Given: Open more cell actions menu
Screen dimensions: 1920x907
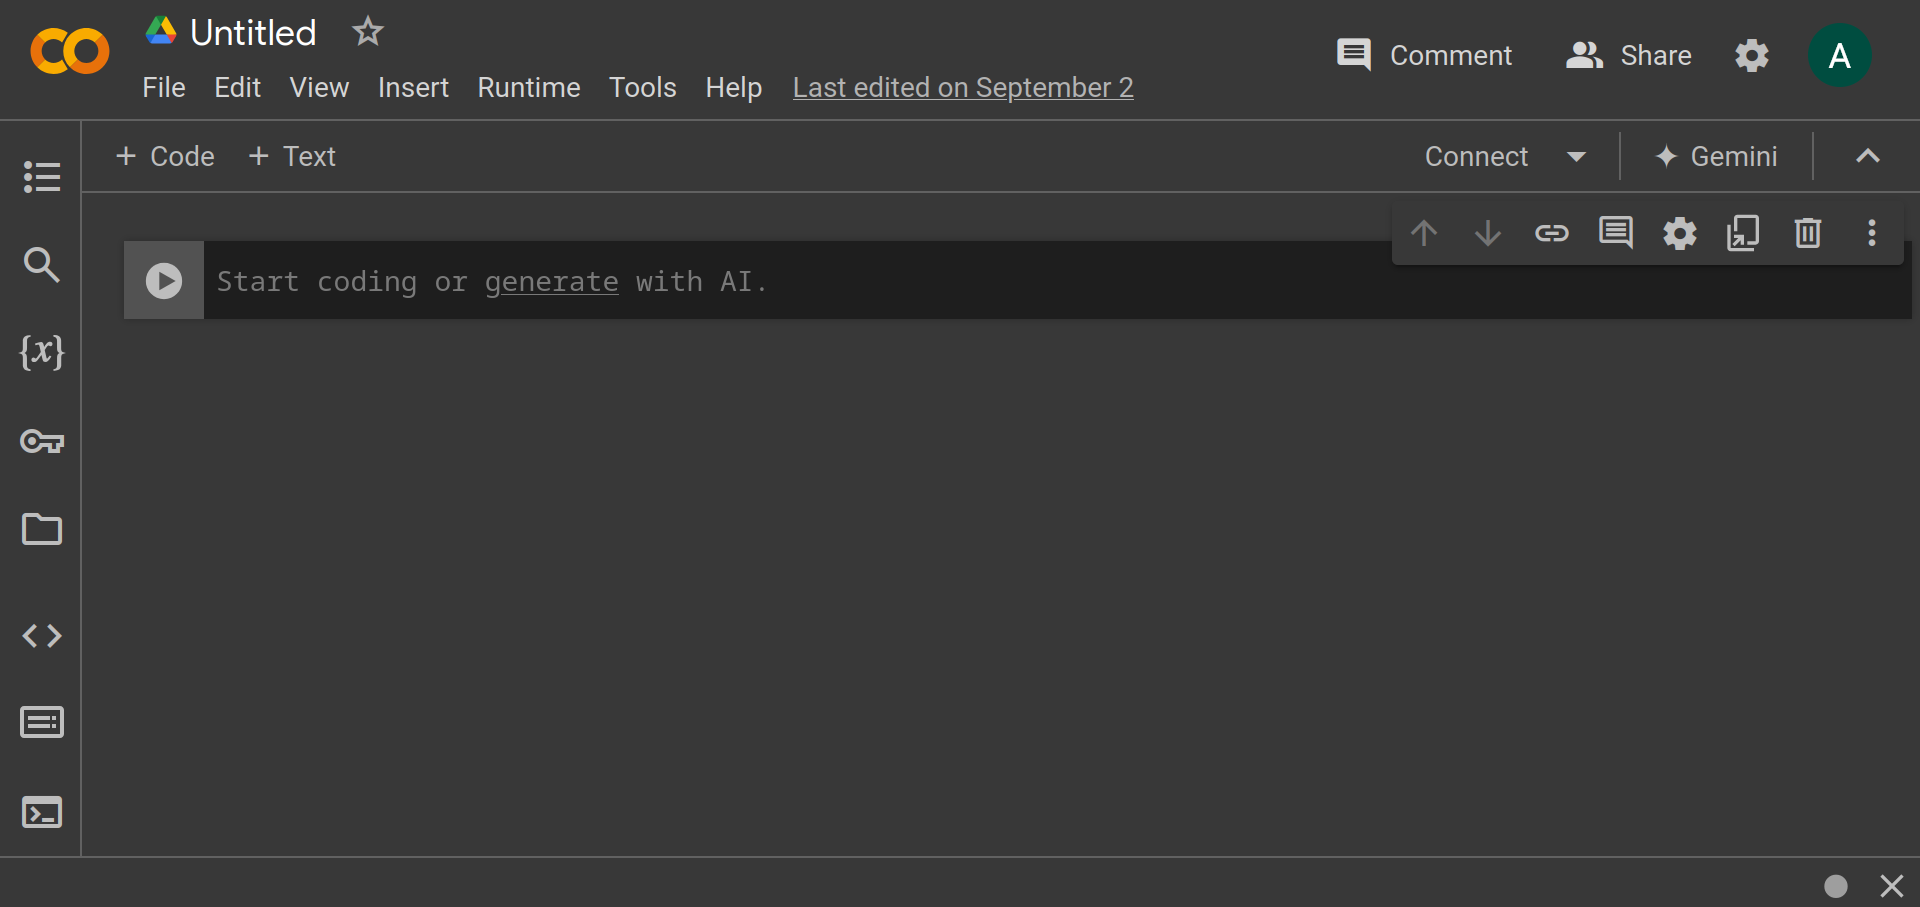Looking at the screenshot, I should pyautogui.click(x=1871, y=233).
